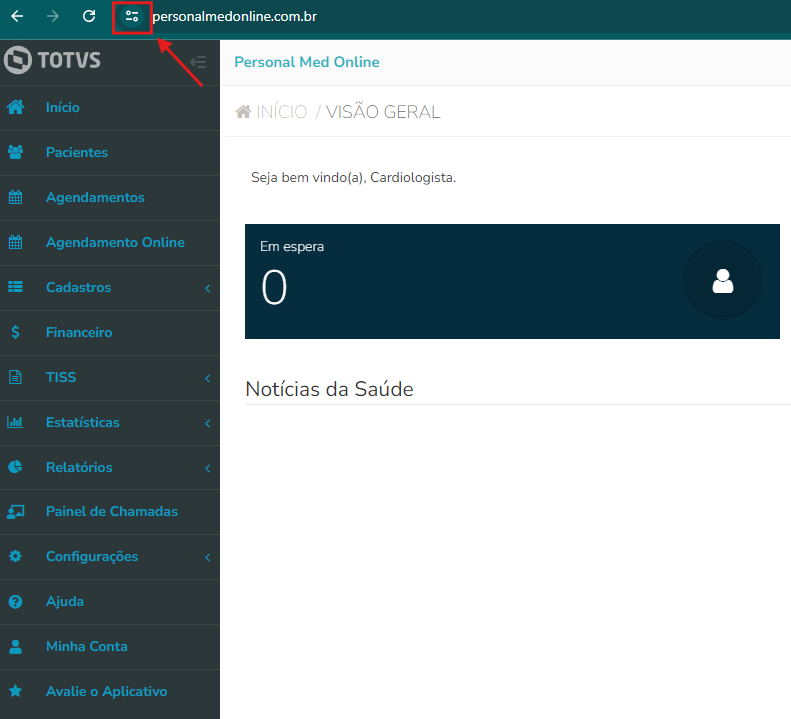The width and height of the screenshot is (791, 719).
Task: Click the user icon in Em espera card
Action: [x=722, y=281]
